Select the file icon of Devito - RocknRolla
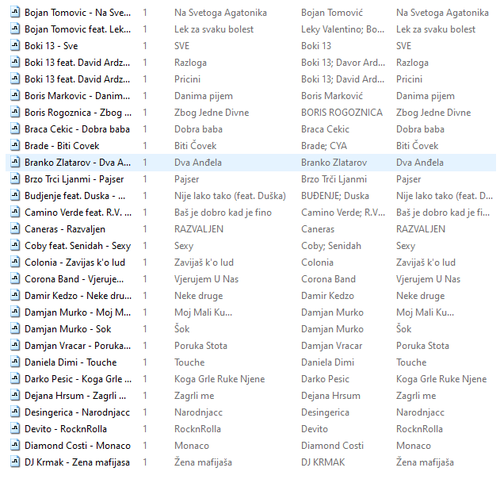The width and height of the screenshot is (500, 483). coord(15,429)
